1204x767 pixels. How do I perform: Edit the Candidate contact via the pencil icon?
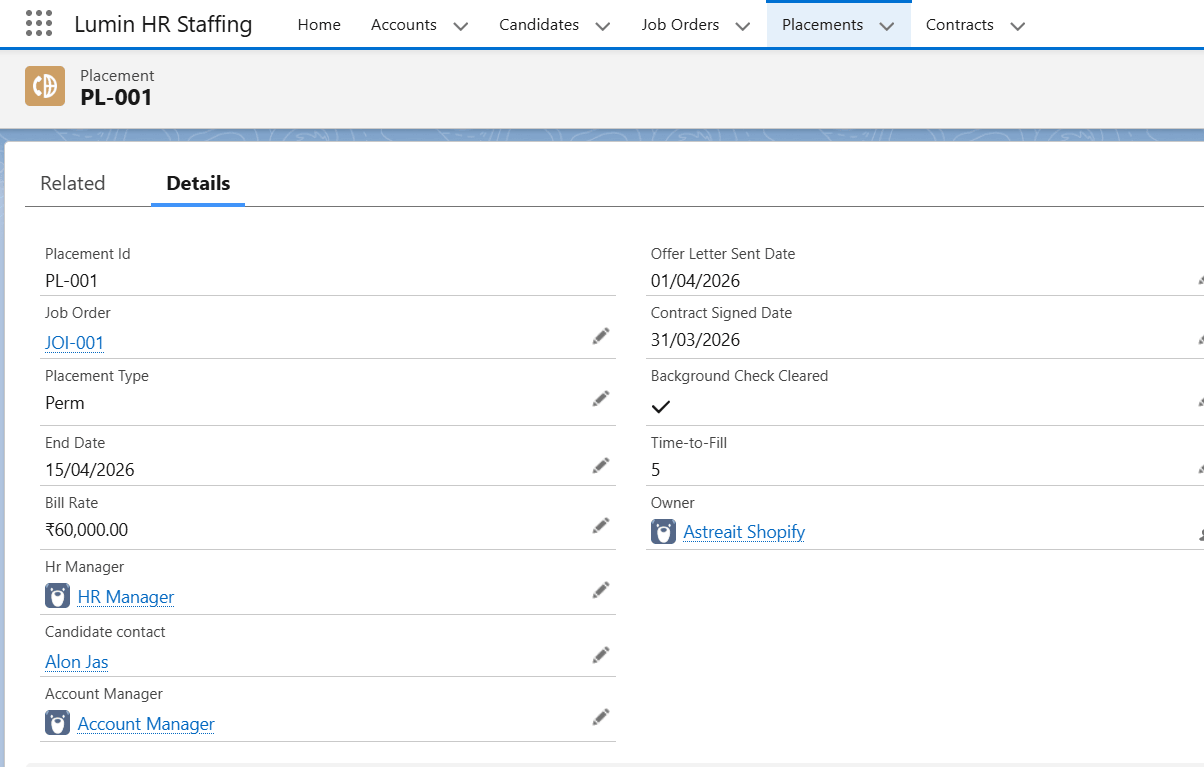[x=601, y=654]
